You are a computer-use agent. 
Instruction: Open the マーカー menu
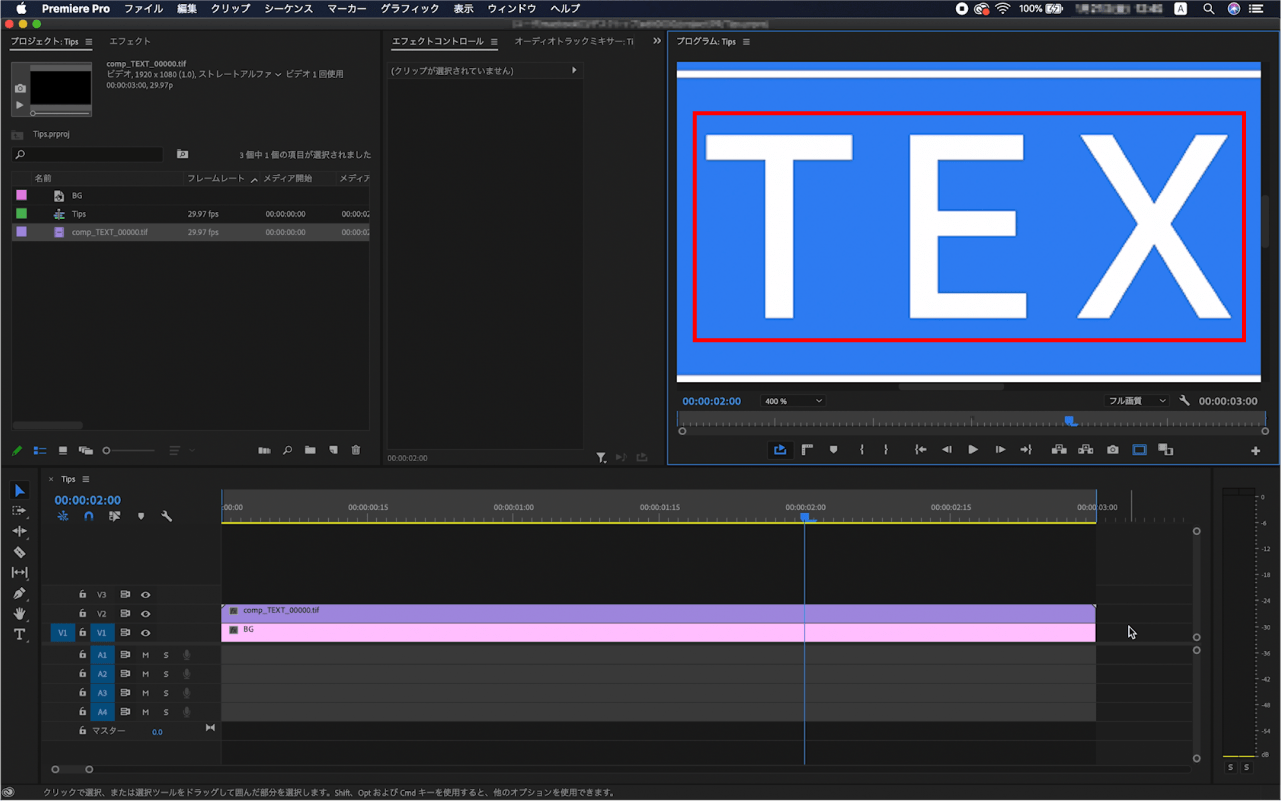(347, 8)
